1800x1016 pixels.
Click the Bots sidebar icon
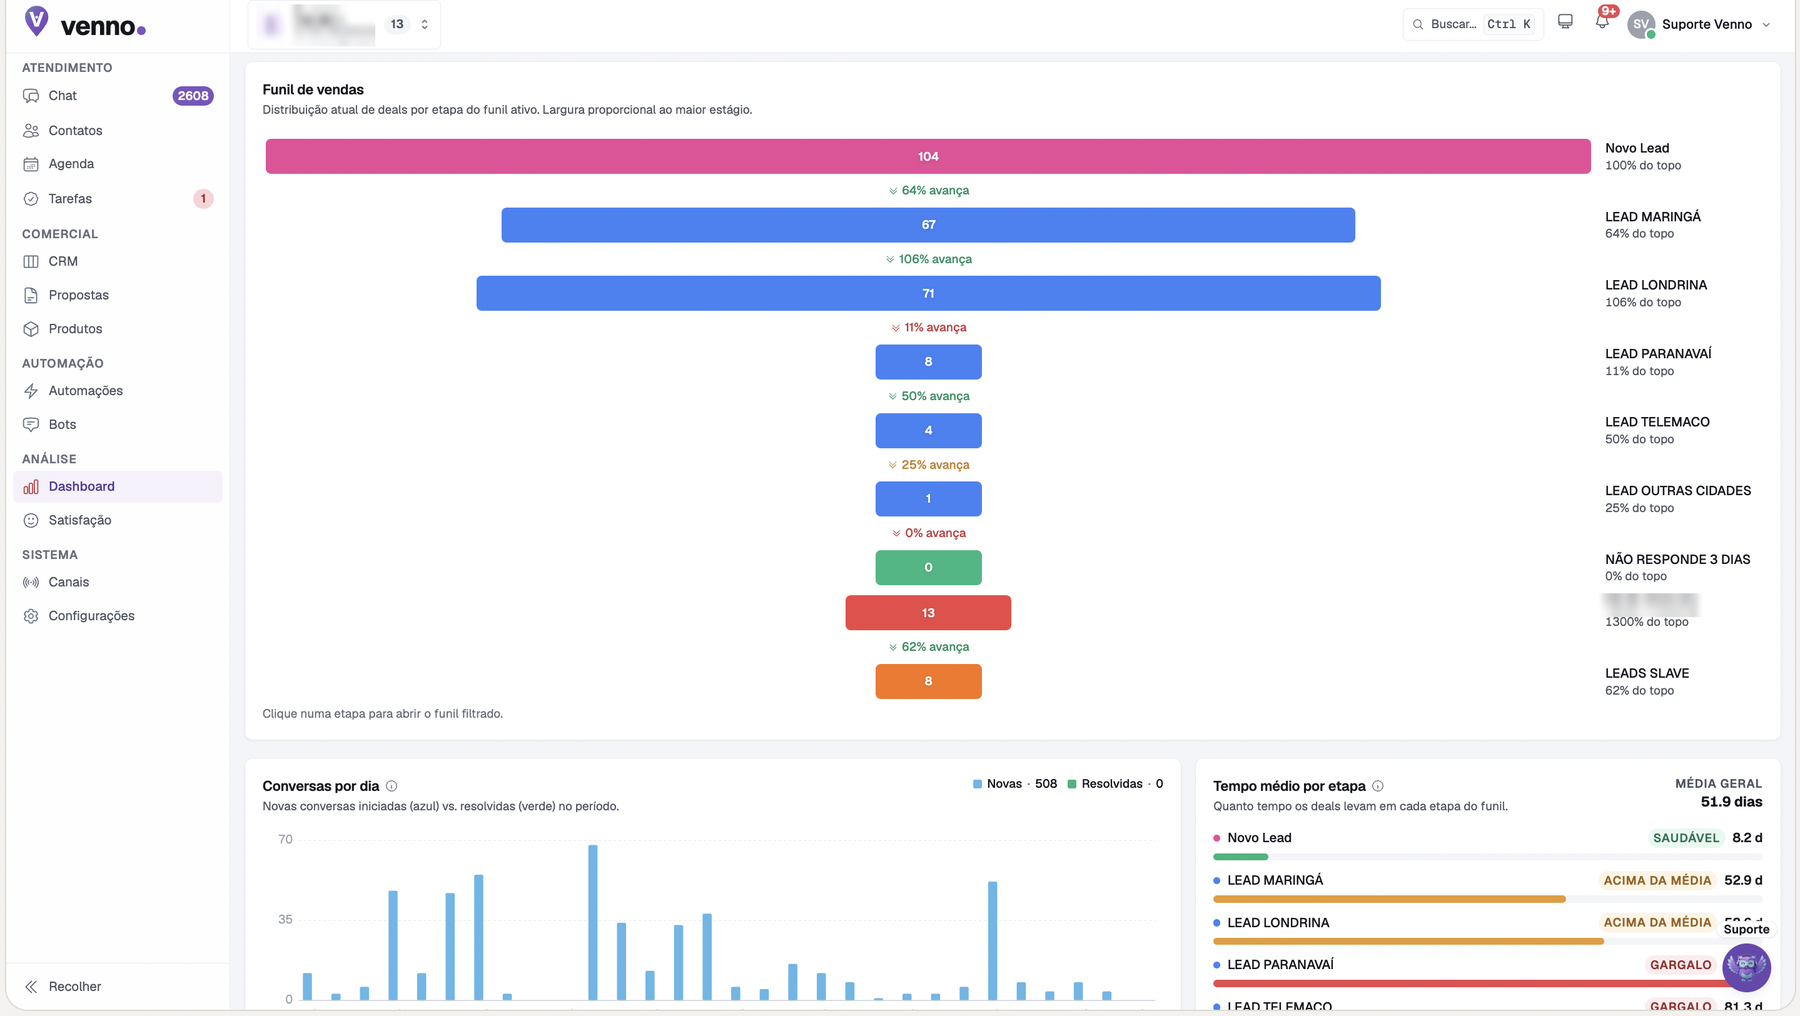click(x=31, y=425)
